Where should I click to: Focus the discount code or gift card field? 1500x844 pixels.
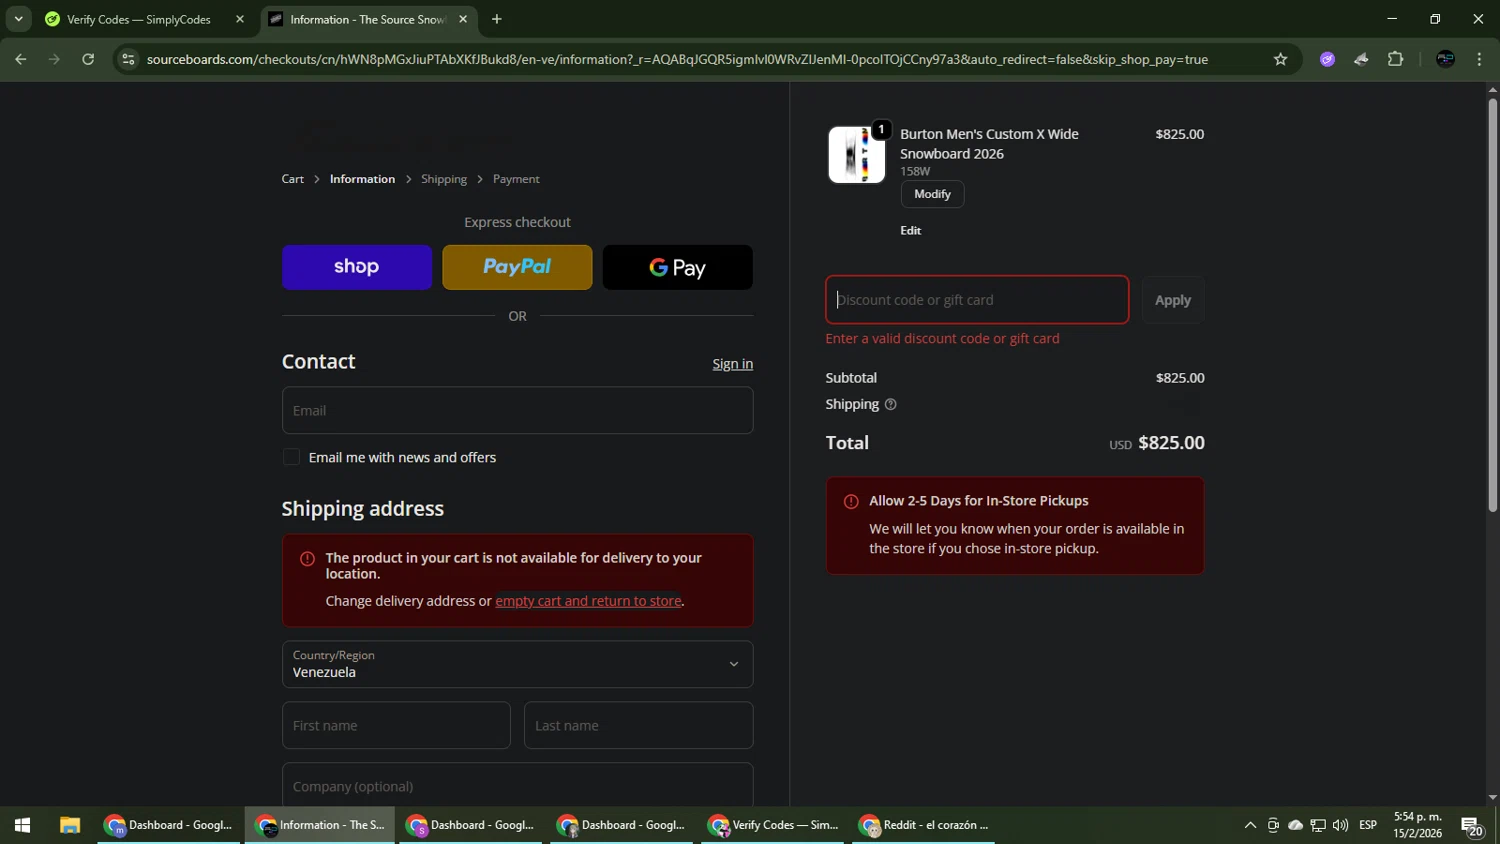point(977,300)
